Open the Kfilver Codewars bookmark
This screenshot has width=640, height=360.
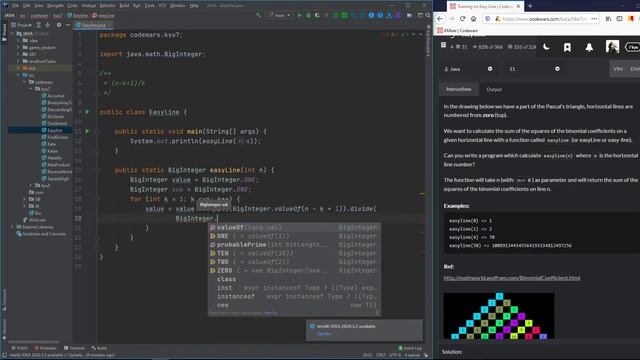[x=458, y=31]
